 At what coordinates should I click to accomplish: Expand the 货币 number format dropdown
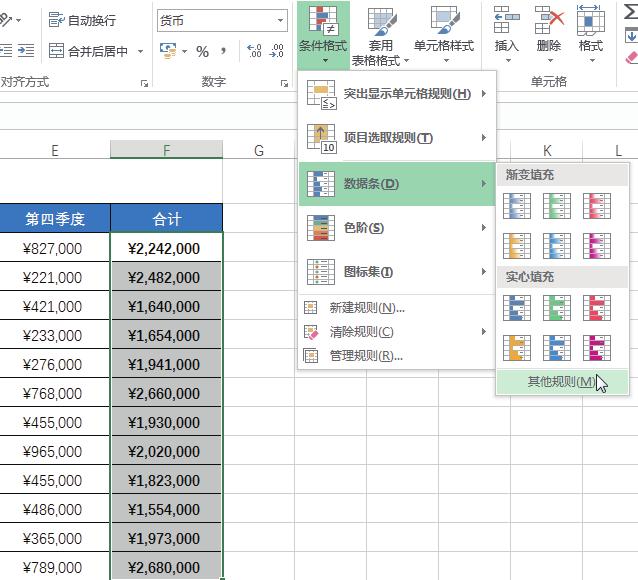pos(281,20)
